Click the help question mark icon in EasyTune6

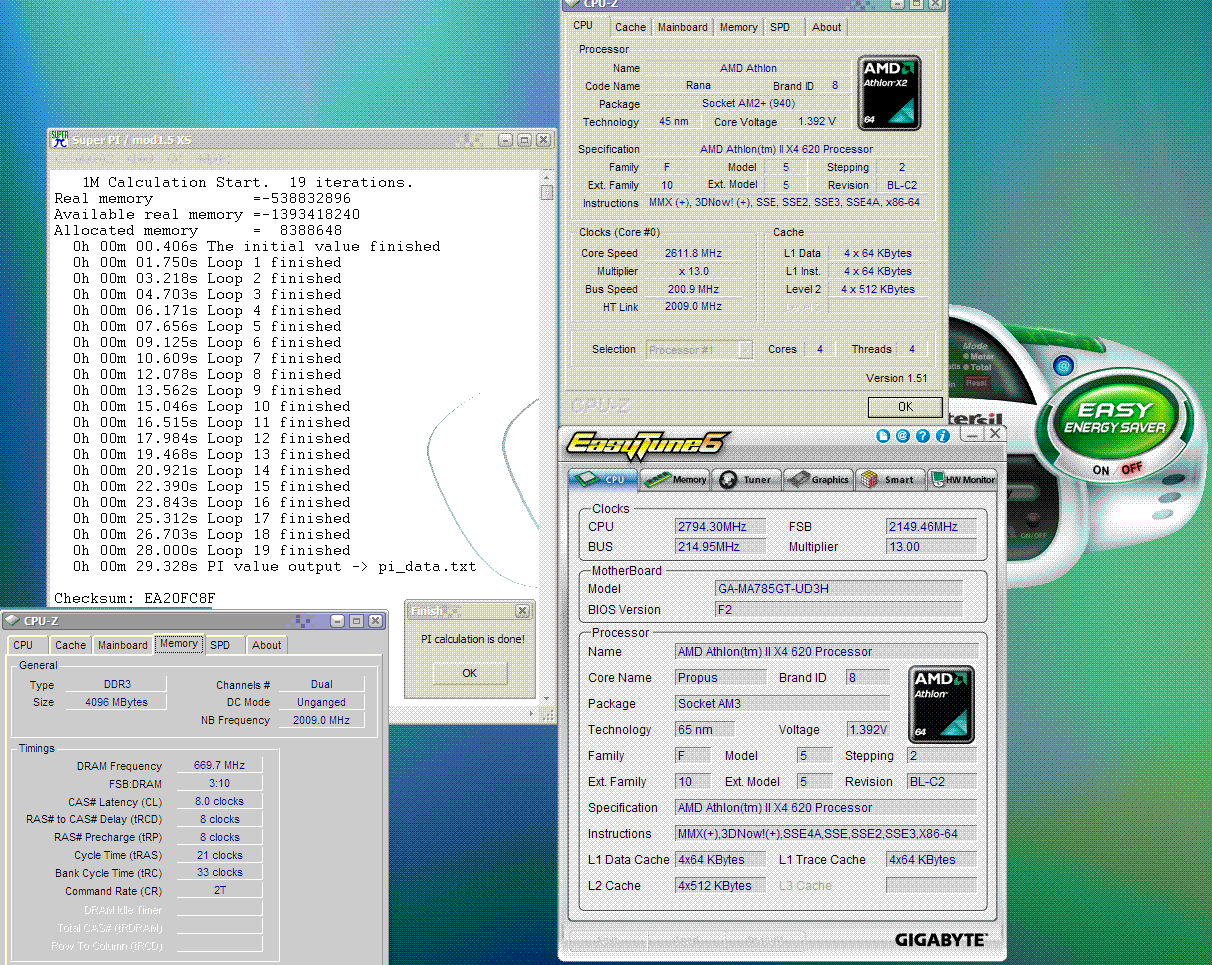click(x=923, y=436)
